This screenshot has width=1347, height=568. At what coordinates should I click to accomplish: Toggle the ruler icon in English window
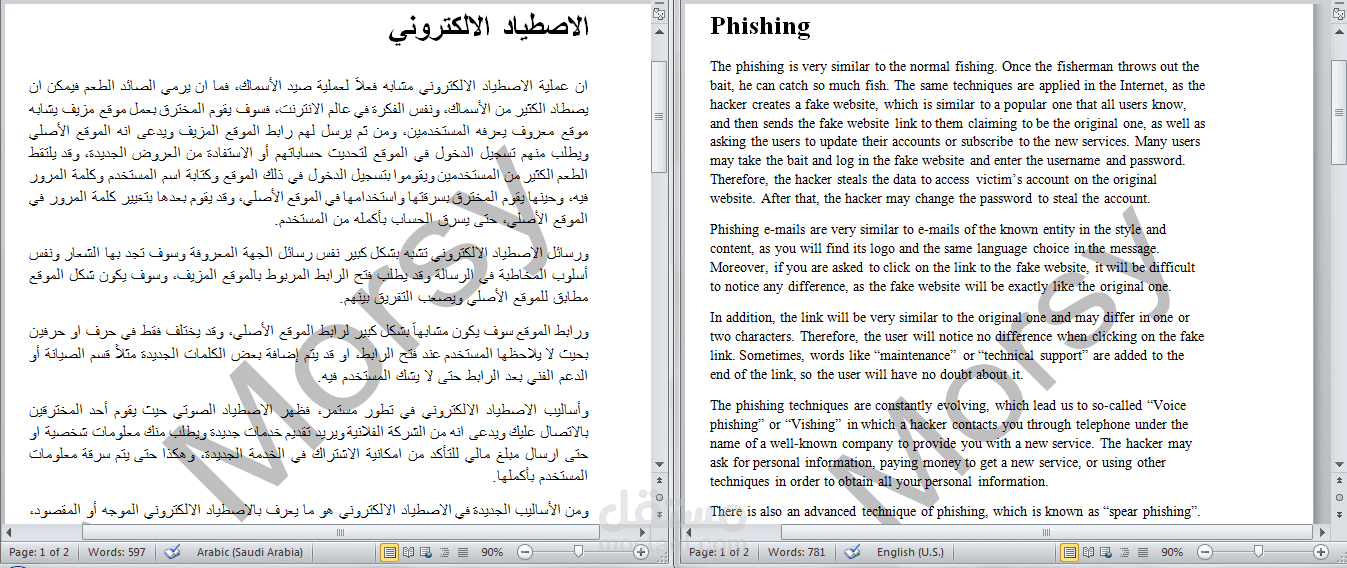click(x=1339, y=14)
